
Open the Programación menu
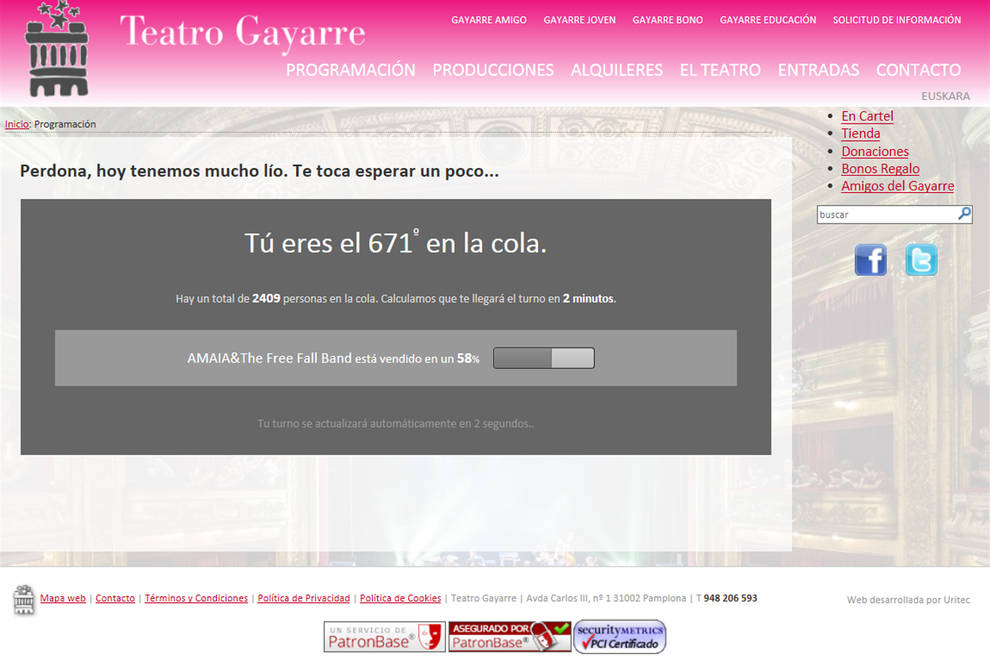click(x=350, y=70)
